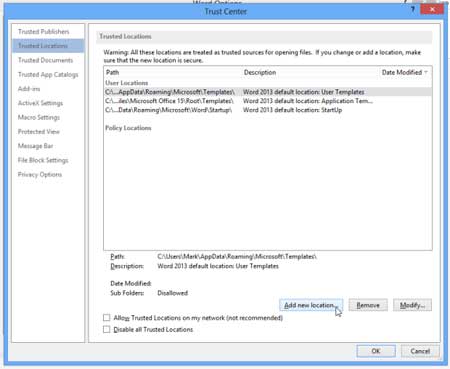
Task: Open the Date Modified column dropdown arrow
Action: click(x=426, y=72)
